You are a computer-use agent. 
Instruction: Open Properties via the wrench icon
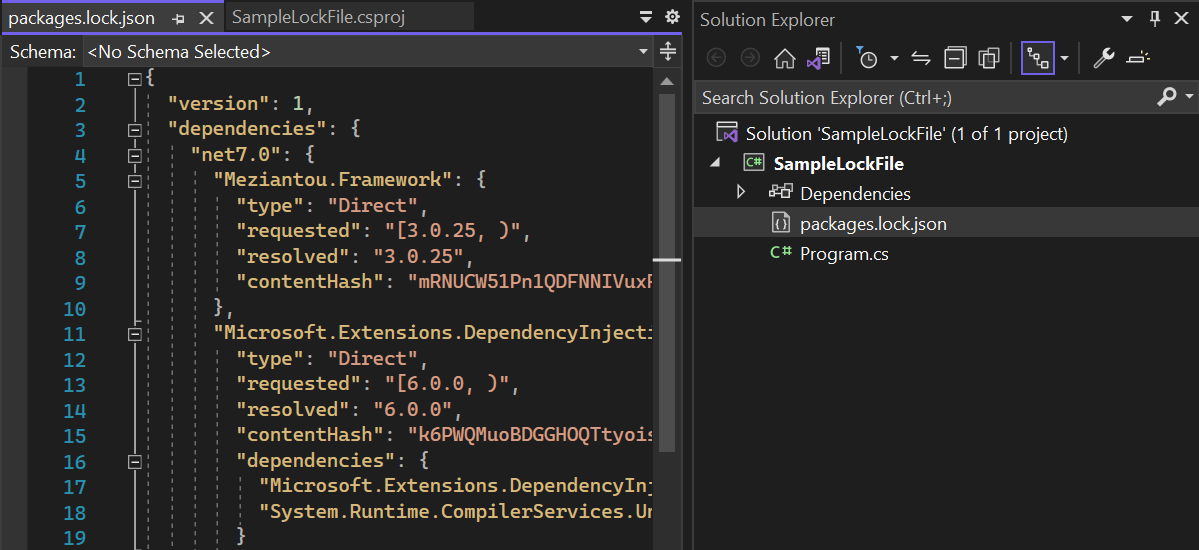[x=1104, y=59]
